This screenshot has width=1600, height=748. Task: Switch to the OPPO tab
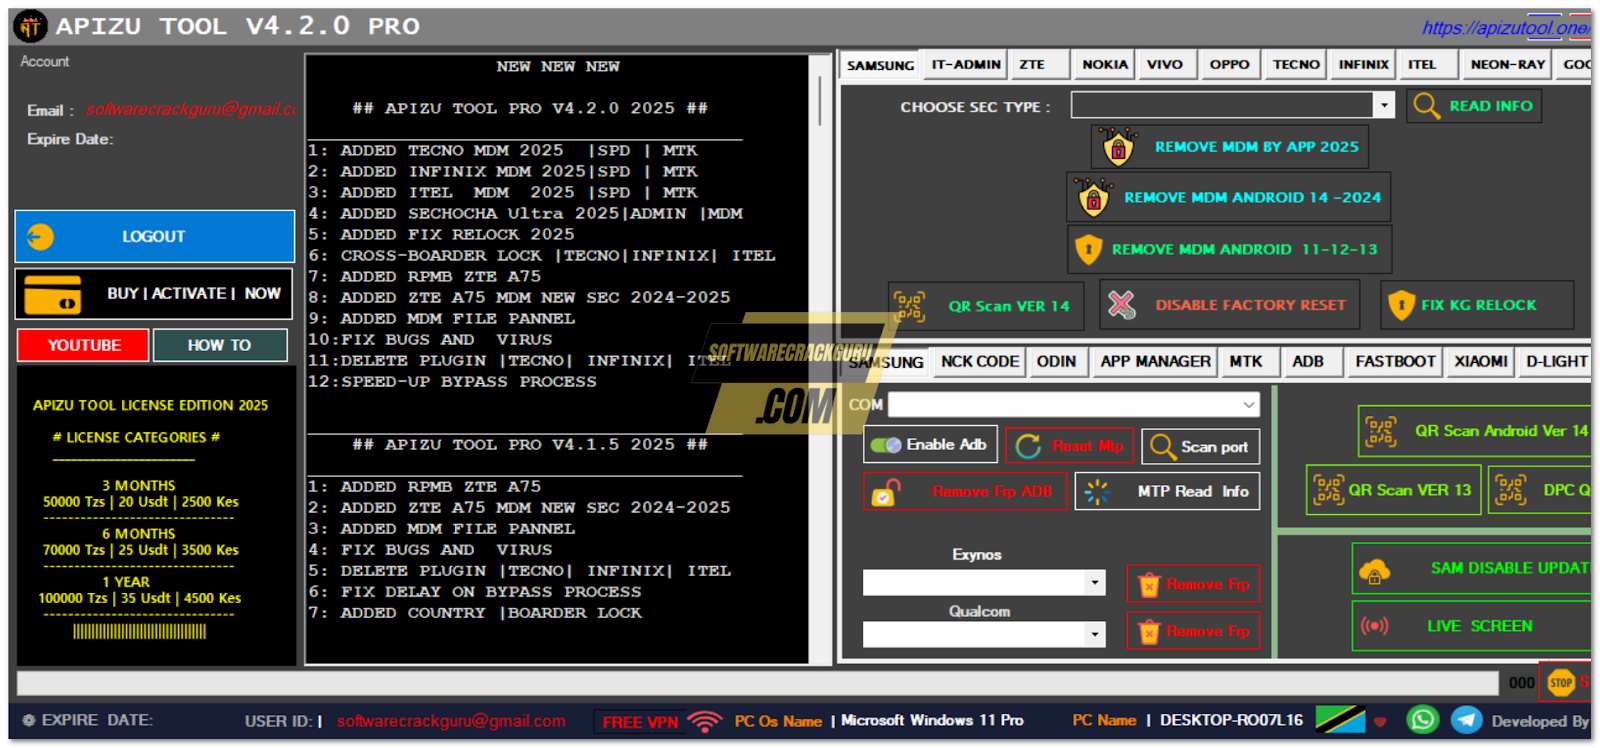(1229, 64)
